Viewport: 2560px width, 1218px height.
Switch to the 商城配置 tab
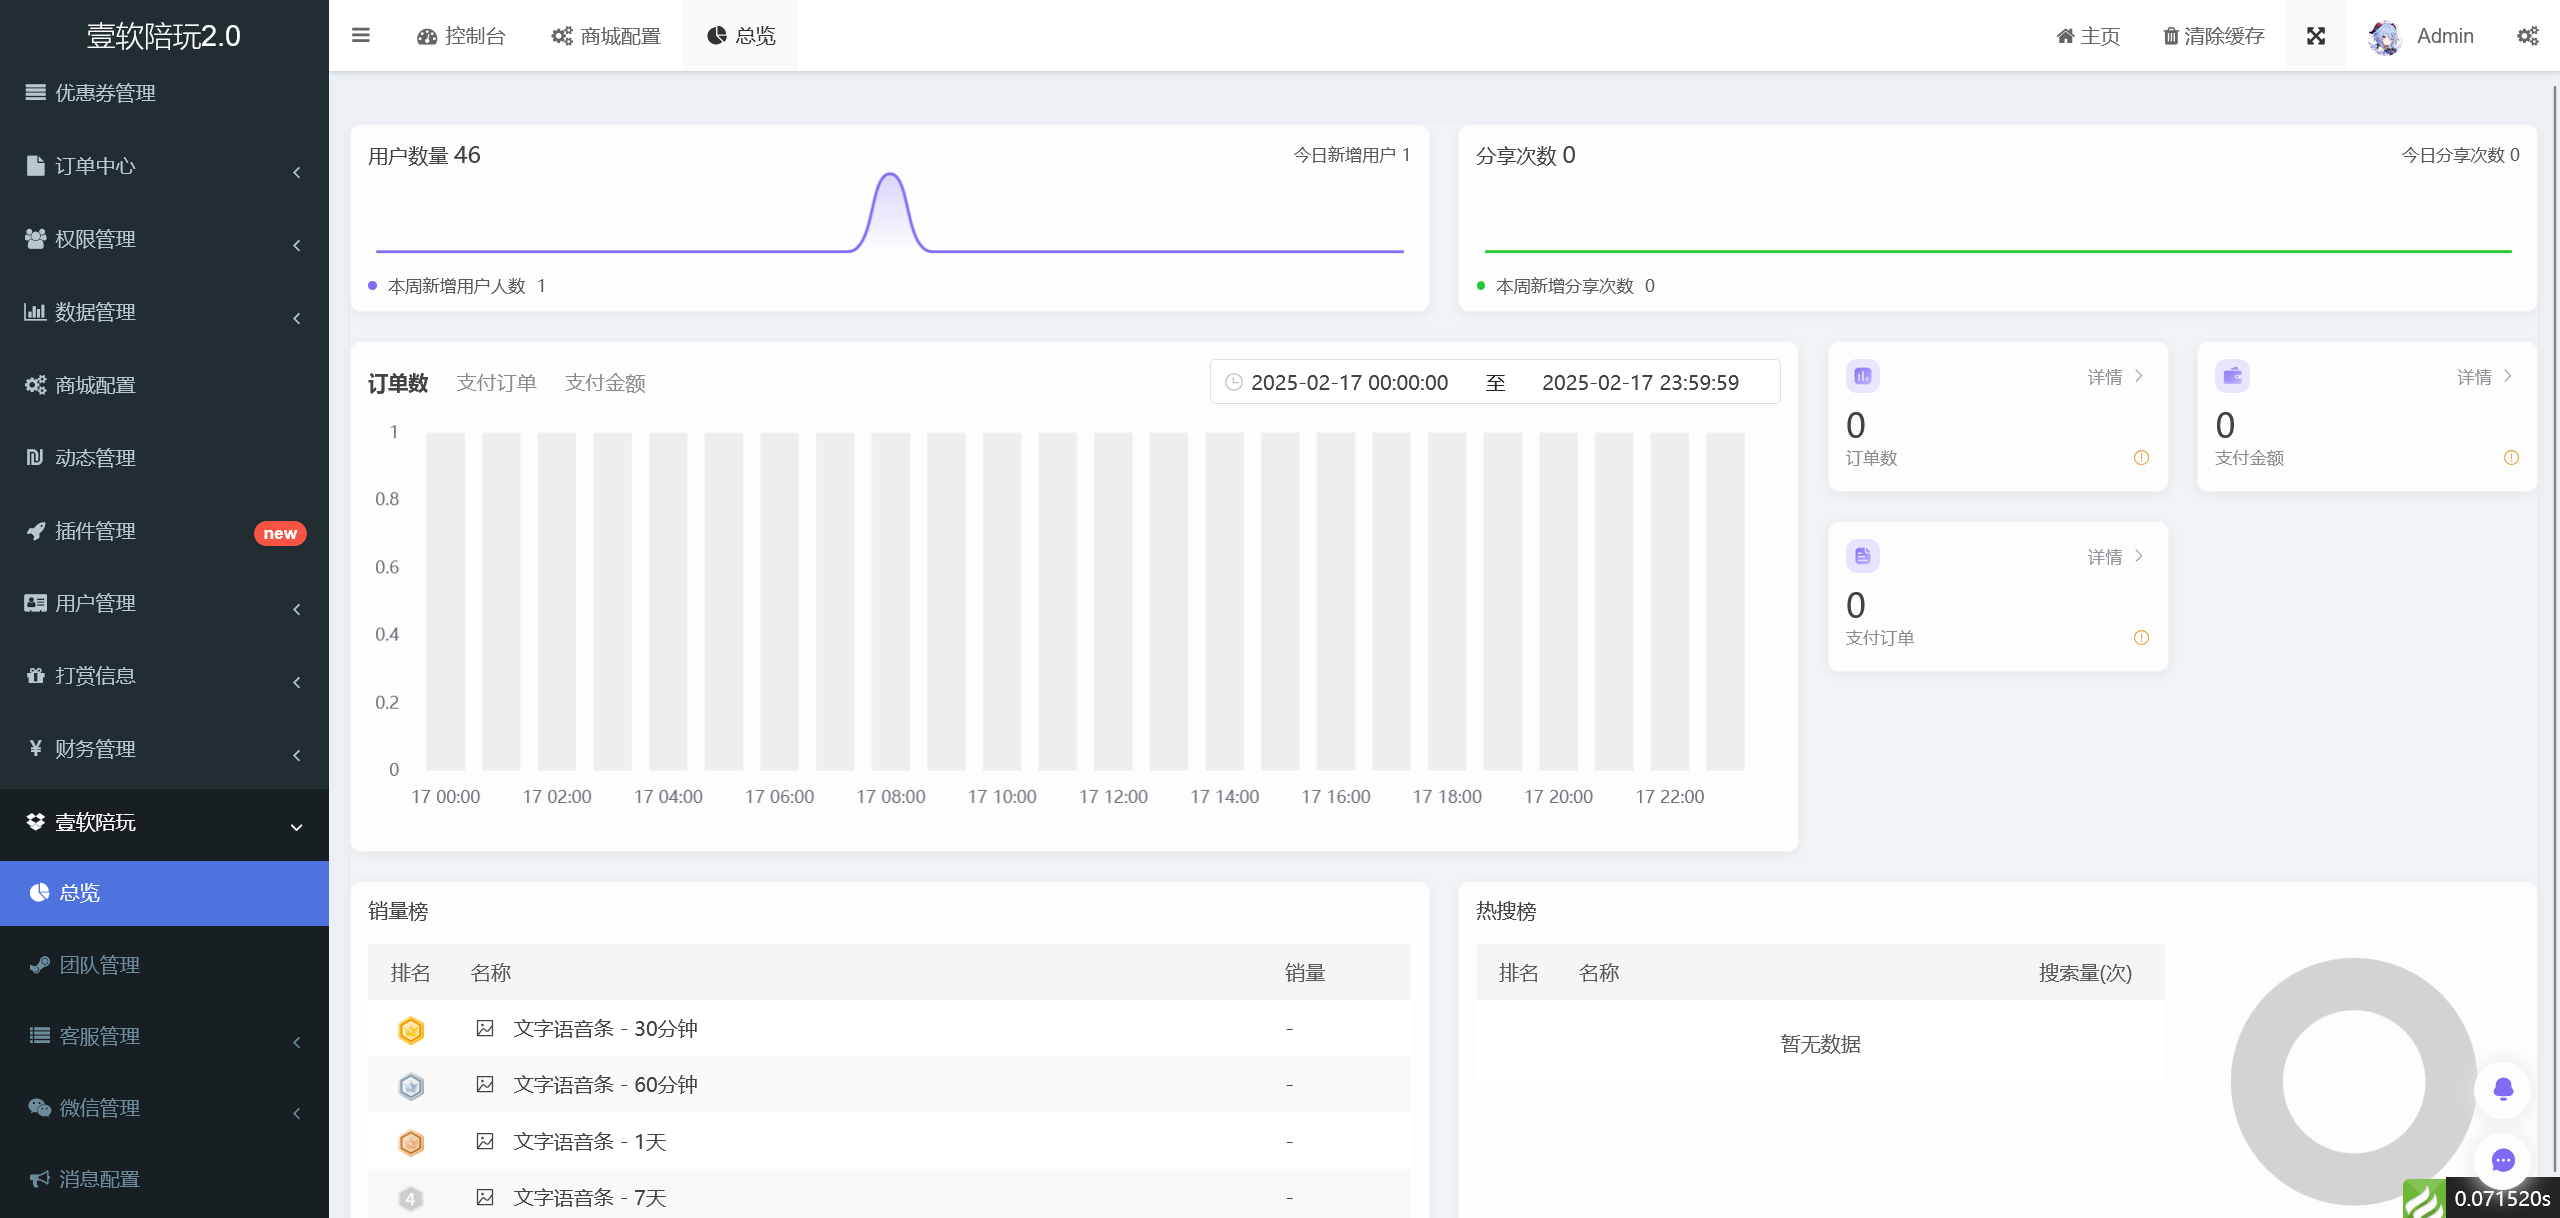(604, 35)
